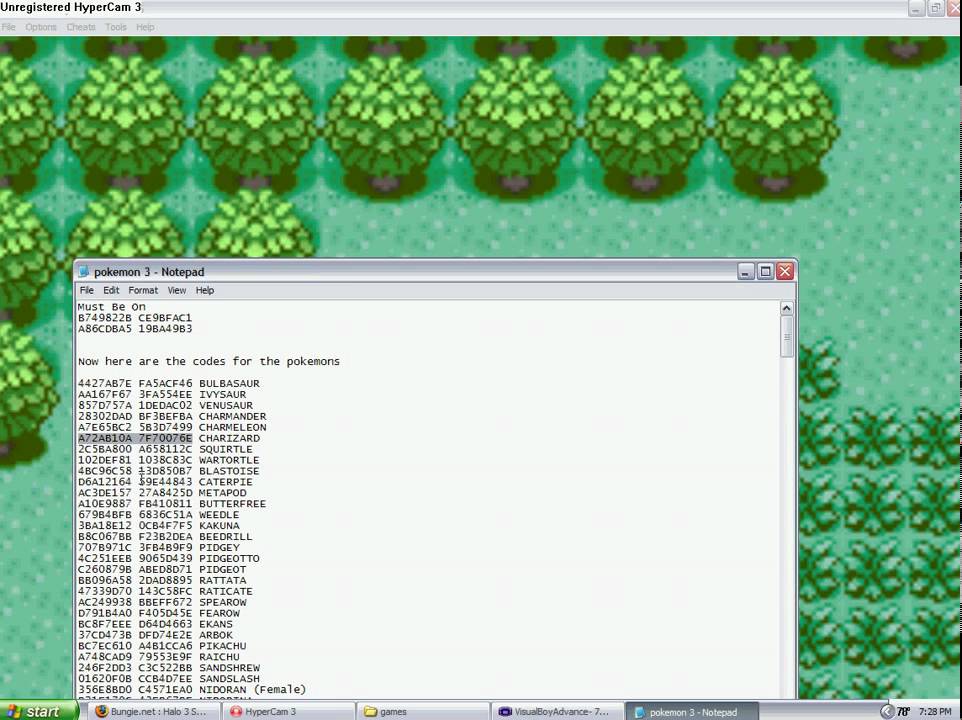Open VisualBoyAdvance File menu

[9, 27]
